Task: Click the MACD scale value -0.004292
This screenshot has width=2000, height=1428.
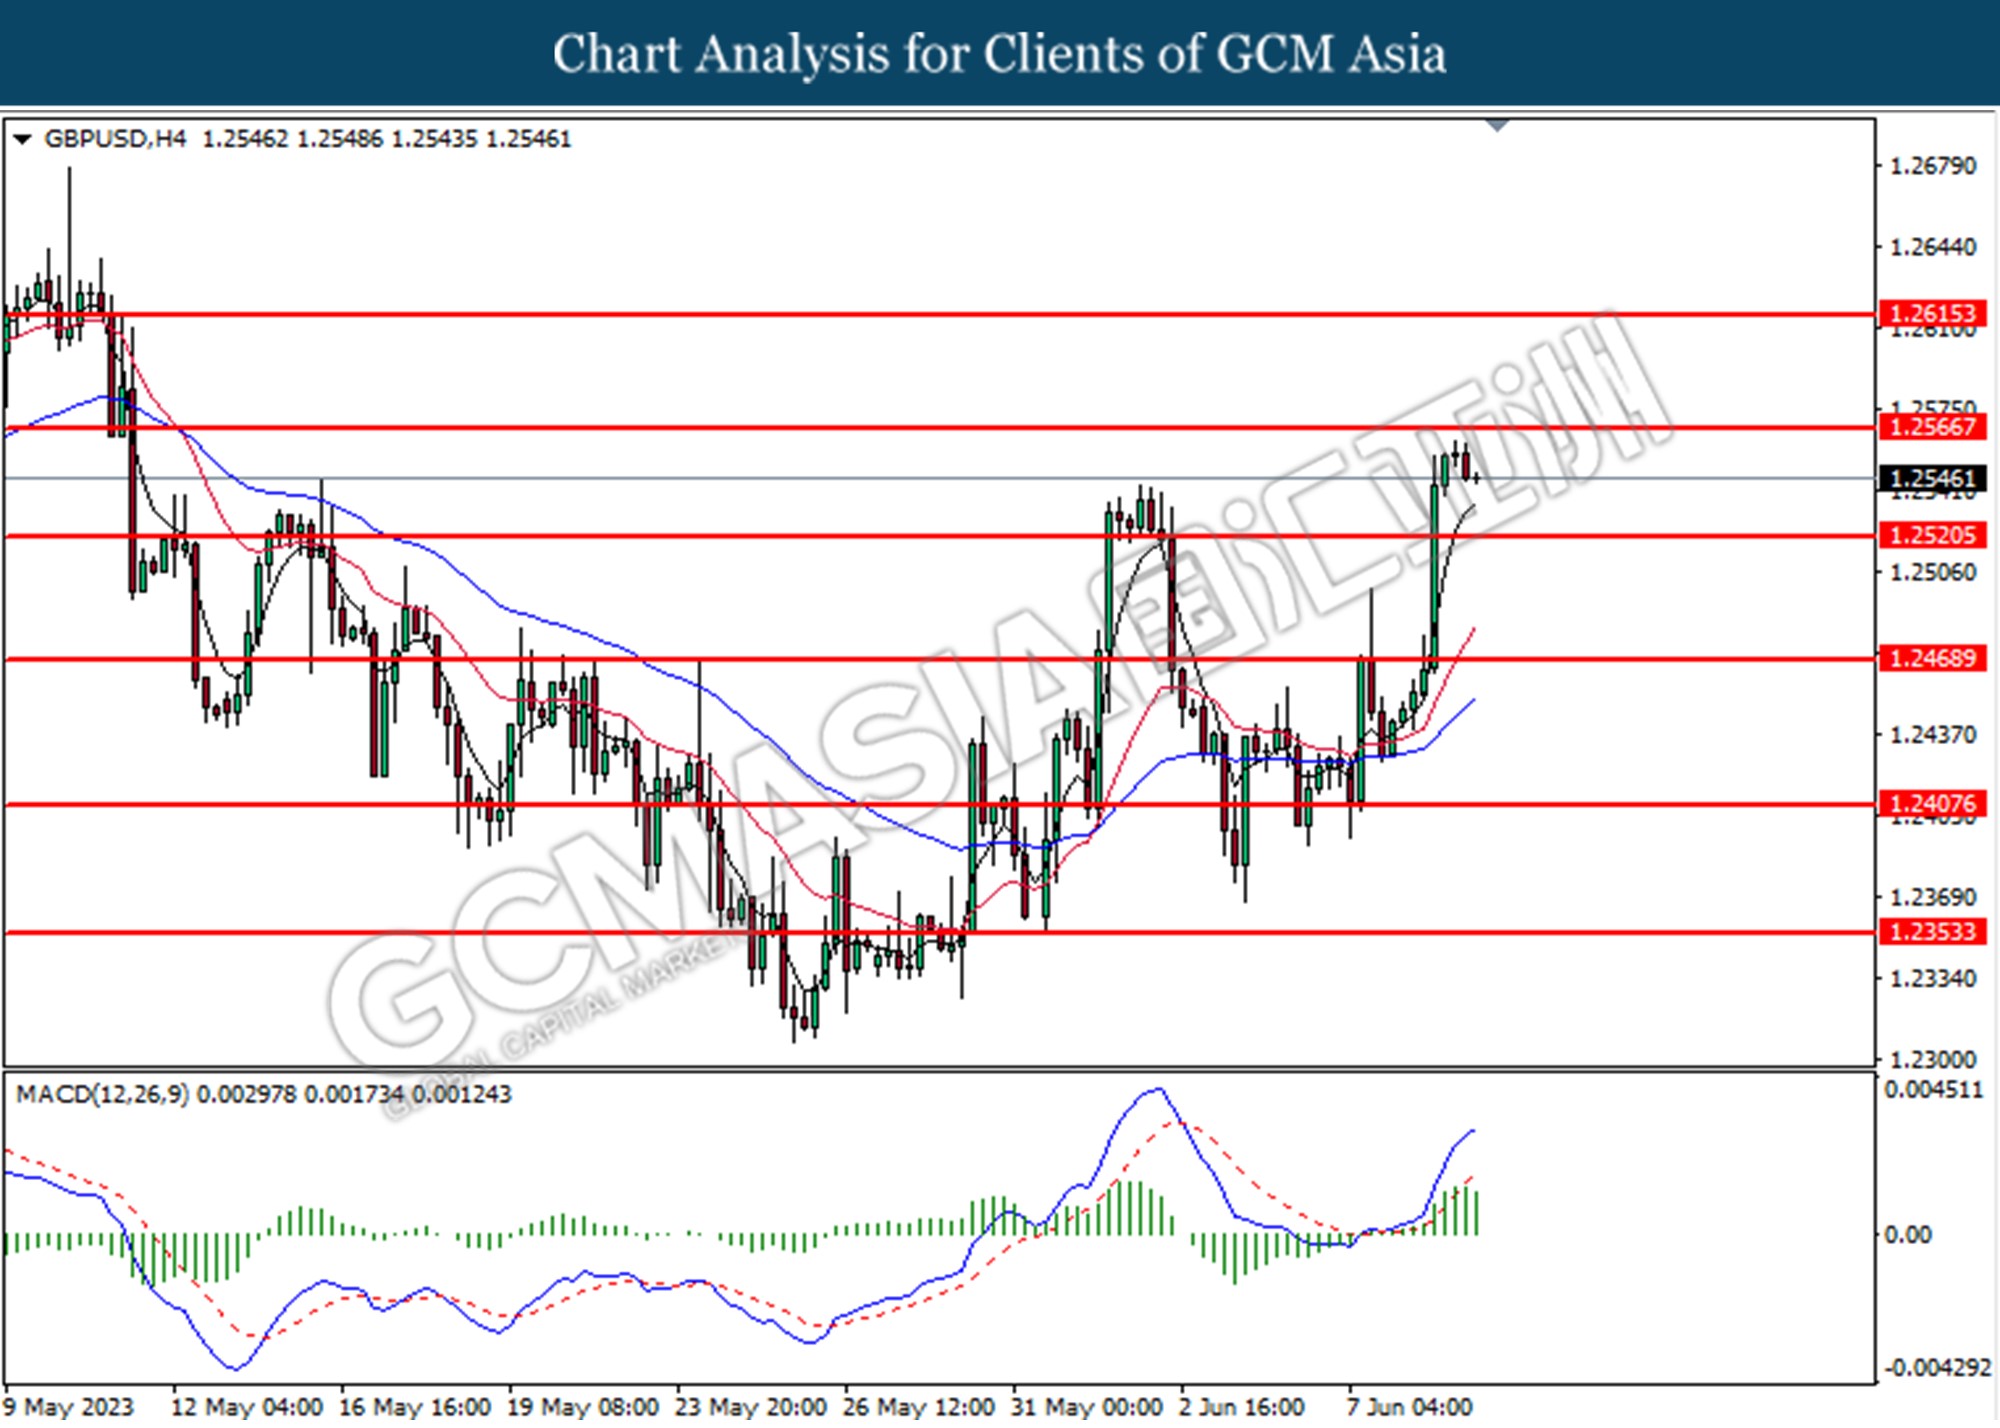Action: (x=1936, y=1367)
